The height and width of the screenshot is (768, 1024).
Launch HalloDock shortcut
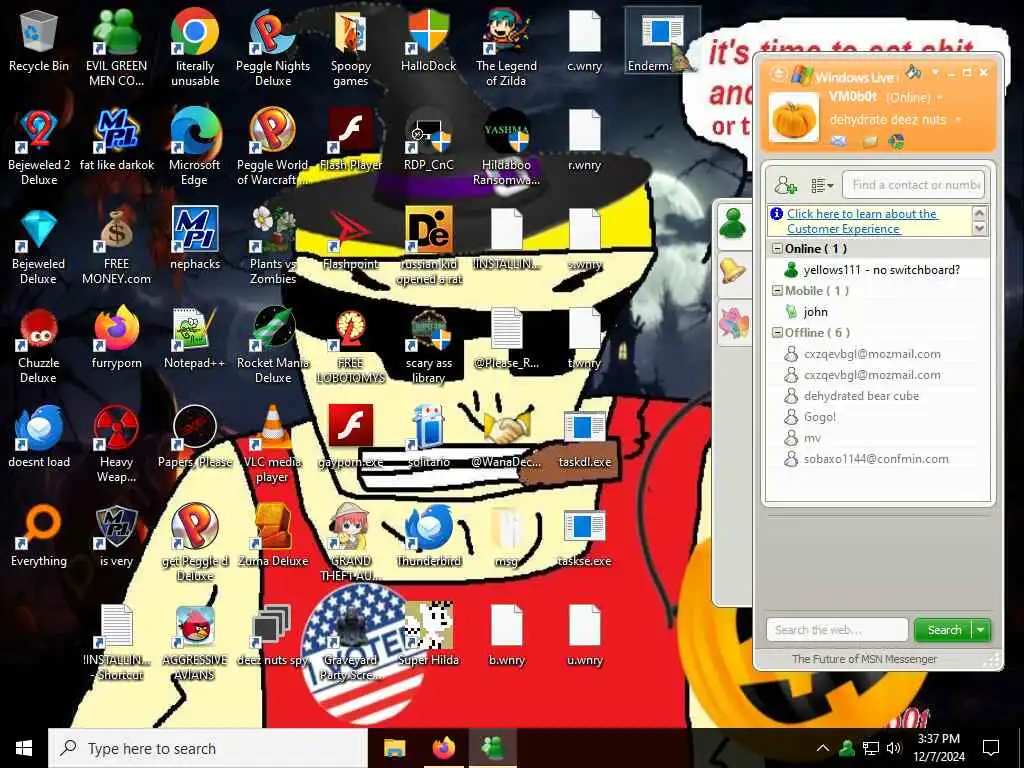(428, 40)
